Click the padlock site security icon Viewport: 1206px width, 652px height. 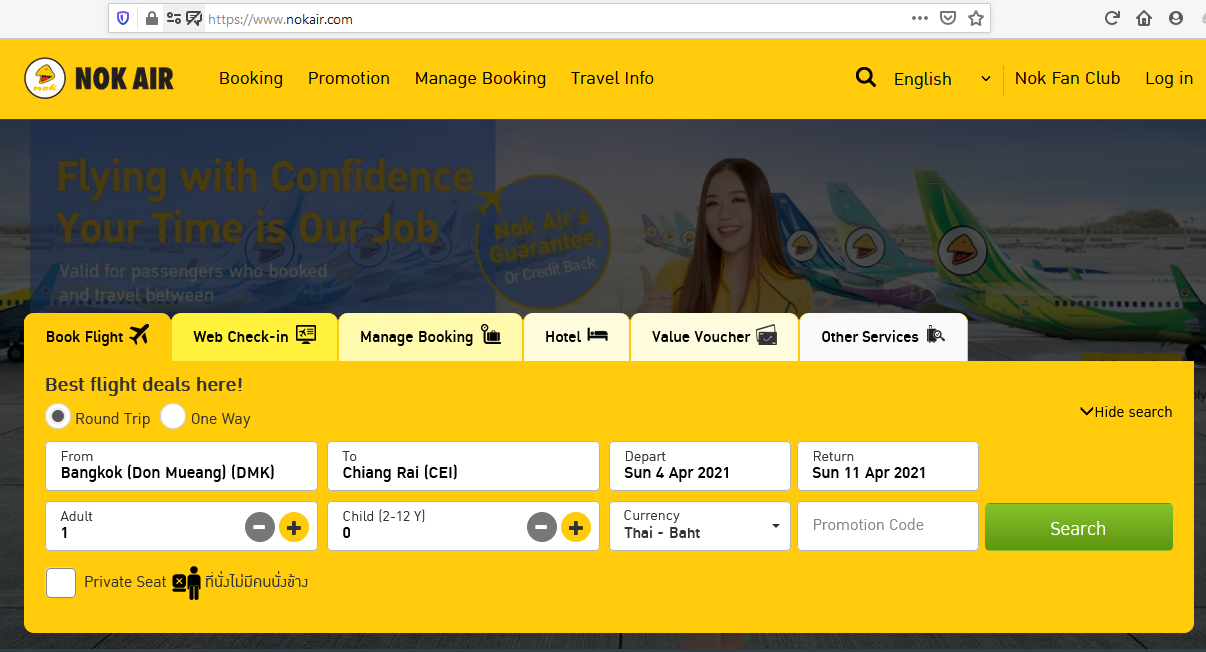click(151, 18)
